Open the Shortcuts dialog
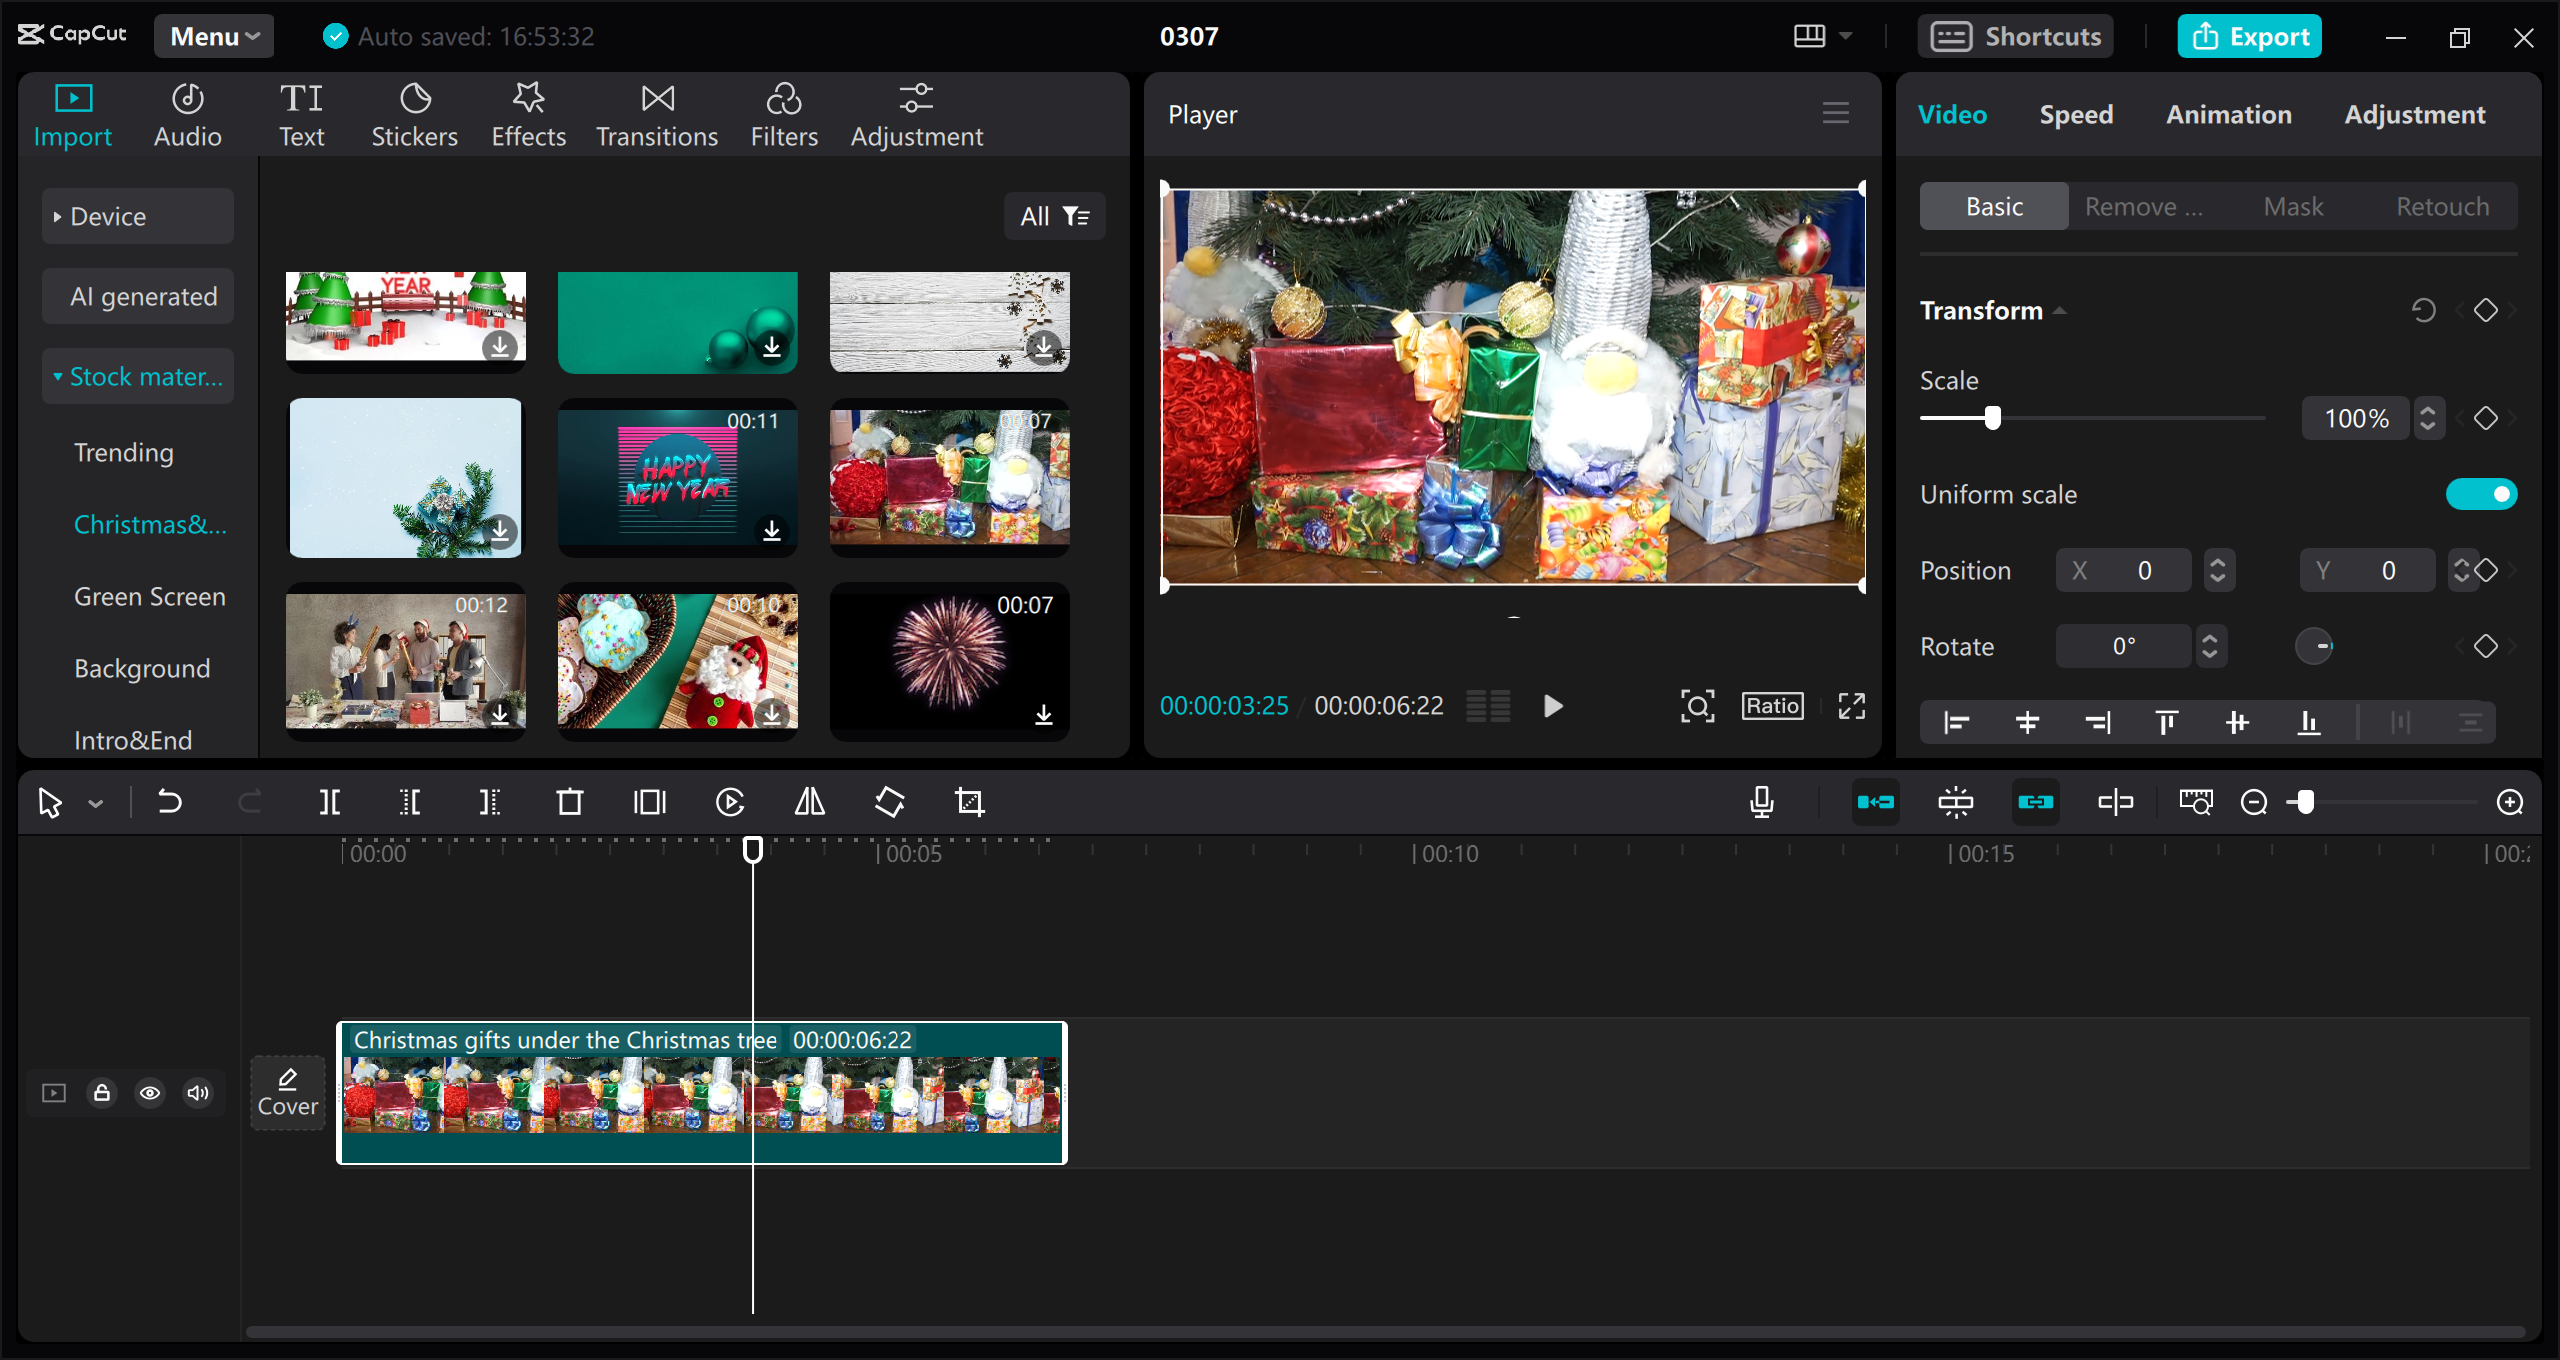 (2015, 35)
